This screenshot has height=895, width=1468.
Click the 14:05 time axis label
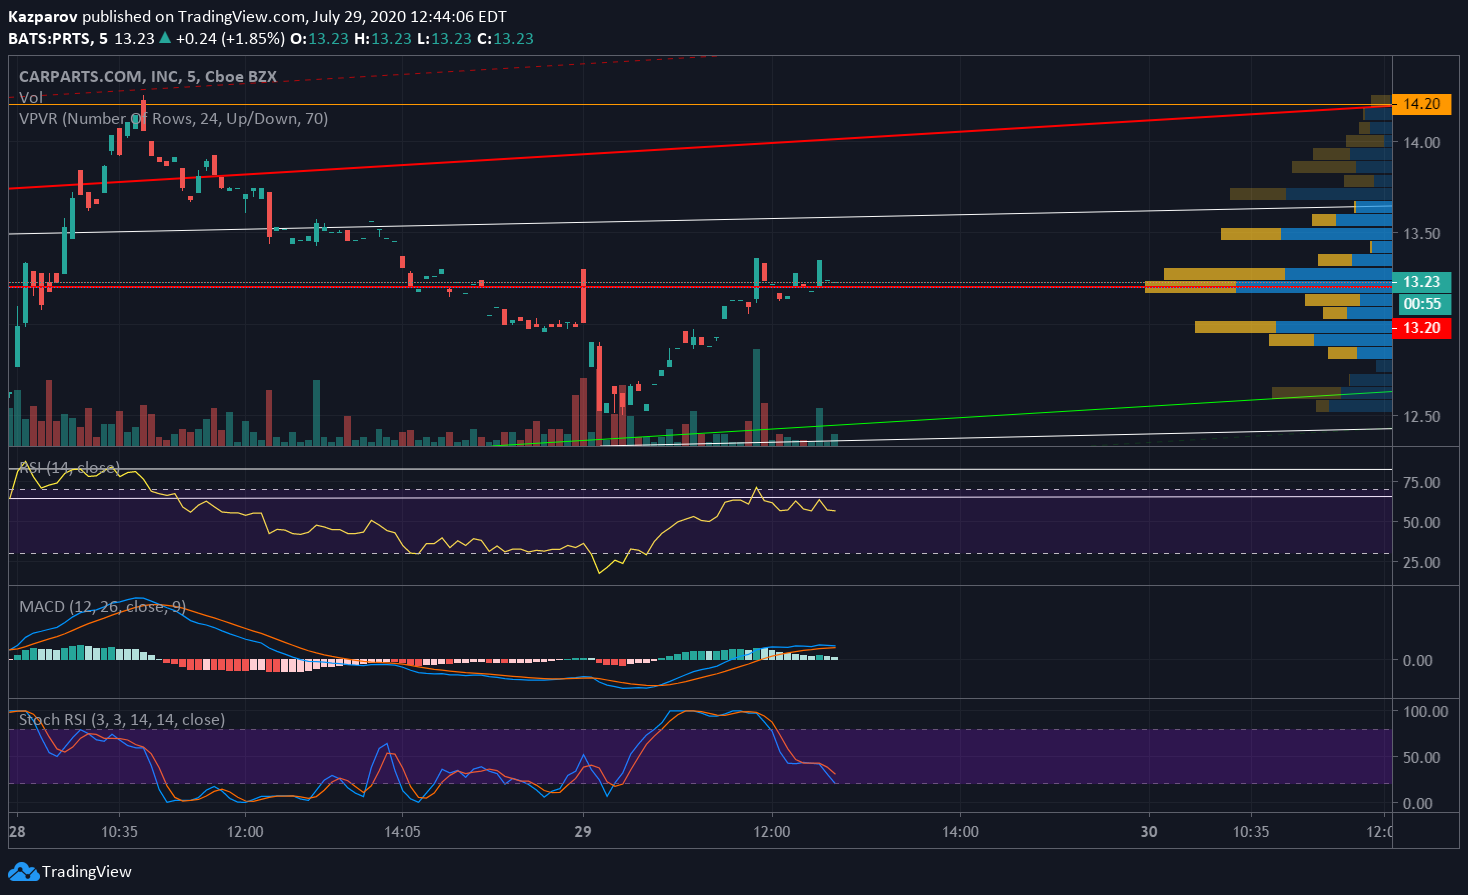click(401, 832)
